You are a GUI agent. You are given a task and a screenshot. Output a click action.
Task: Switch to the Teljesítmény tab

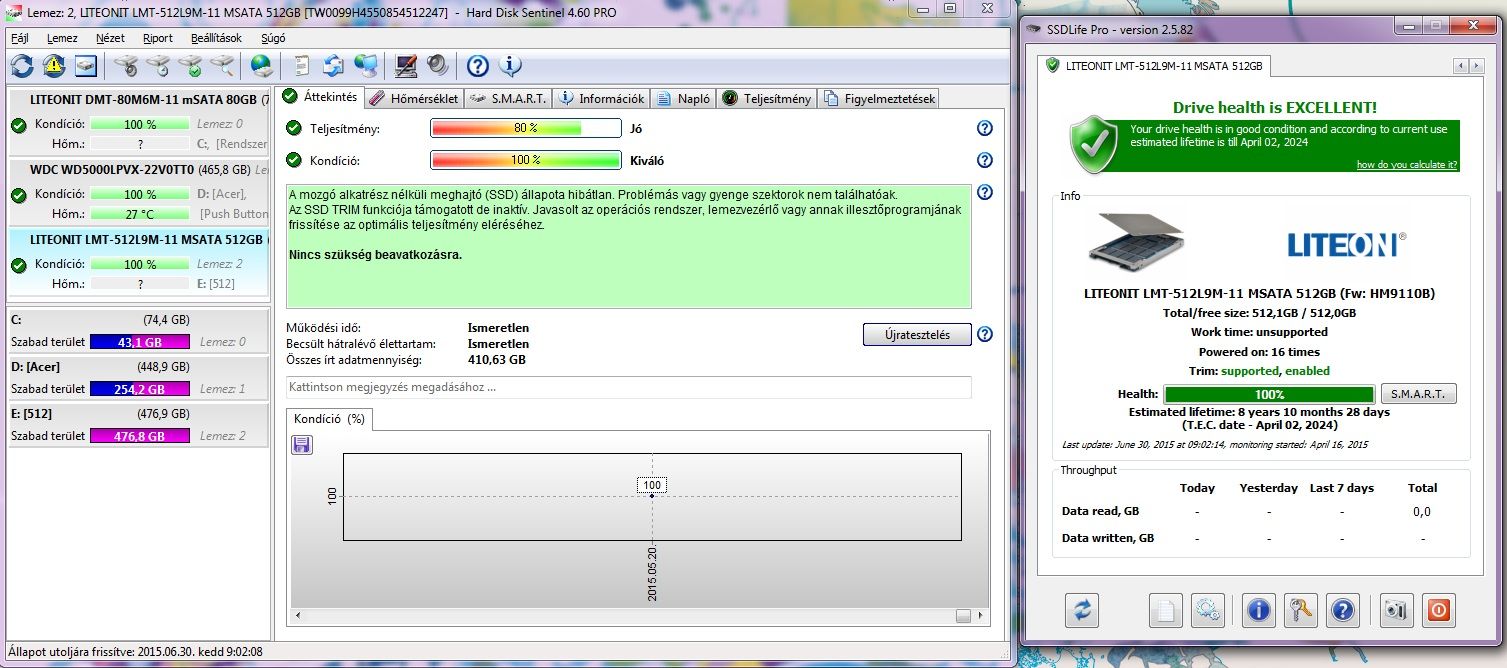767,98
